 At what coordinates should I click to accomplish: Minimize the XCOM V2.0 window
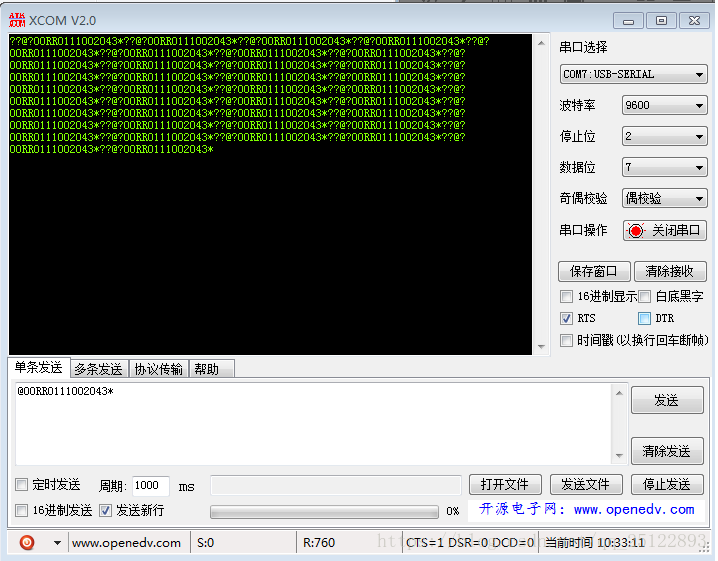click(x=629, y=21)
